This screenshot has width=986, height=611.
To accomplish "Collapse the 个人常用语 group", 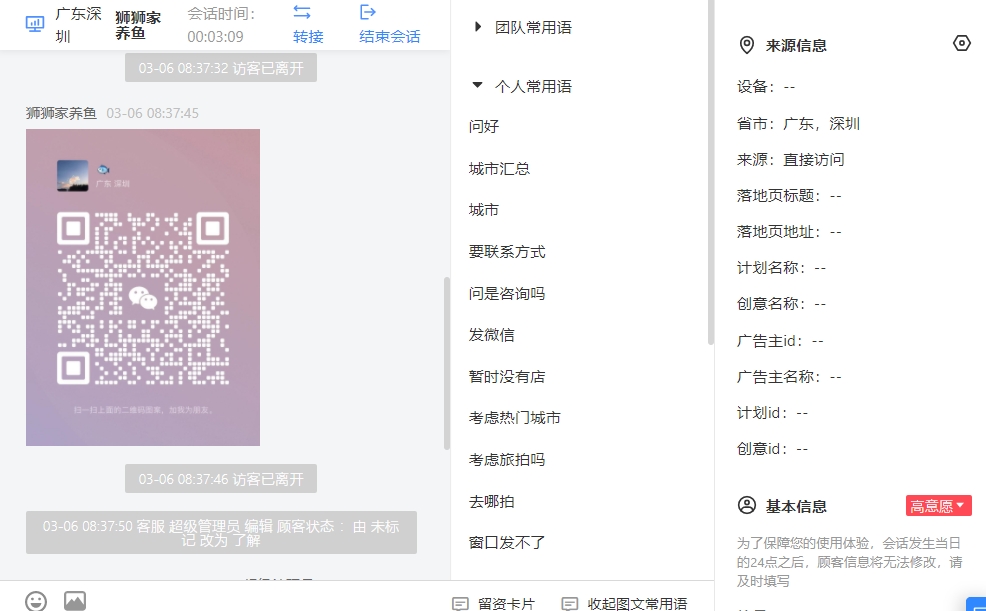I will pyautogui.click(x=477, y=85).
